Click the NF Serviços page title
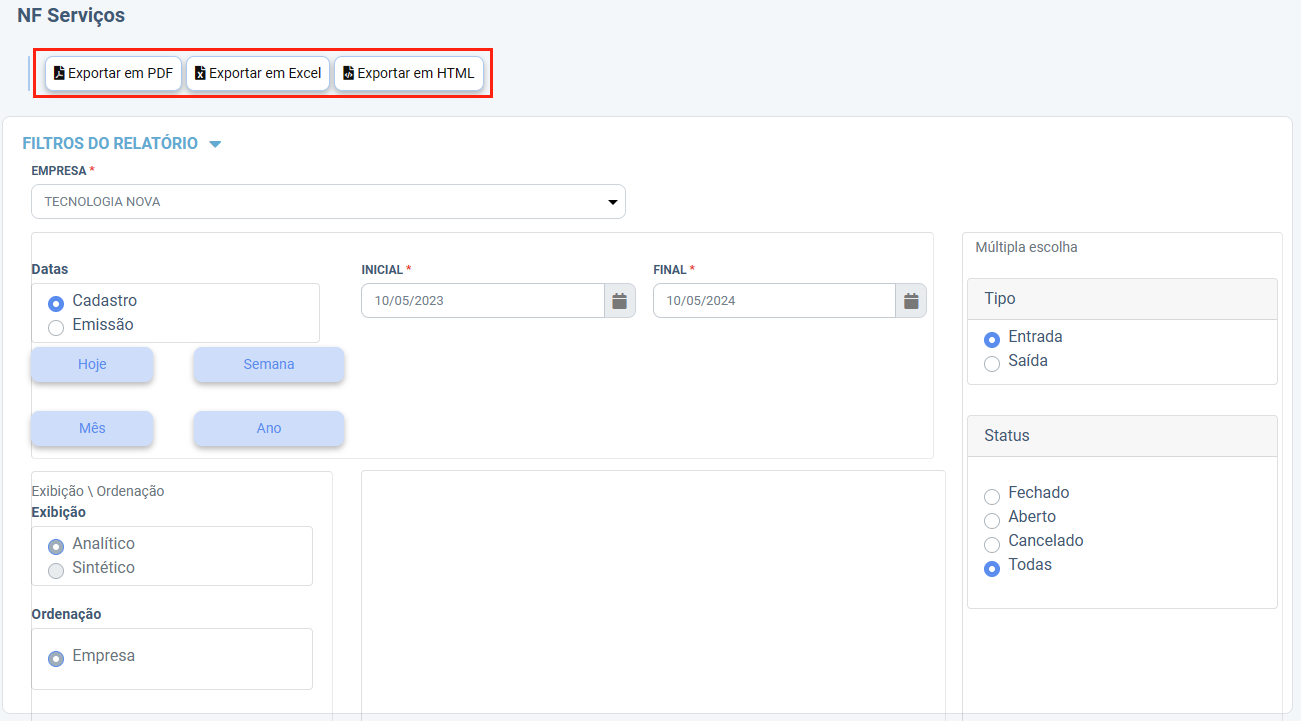1301x721 pixels. pos(71,15)
